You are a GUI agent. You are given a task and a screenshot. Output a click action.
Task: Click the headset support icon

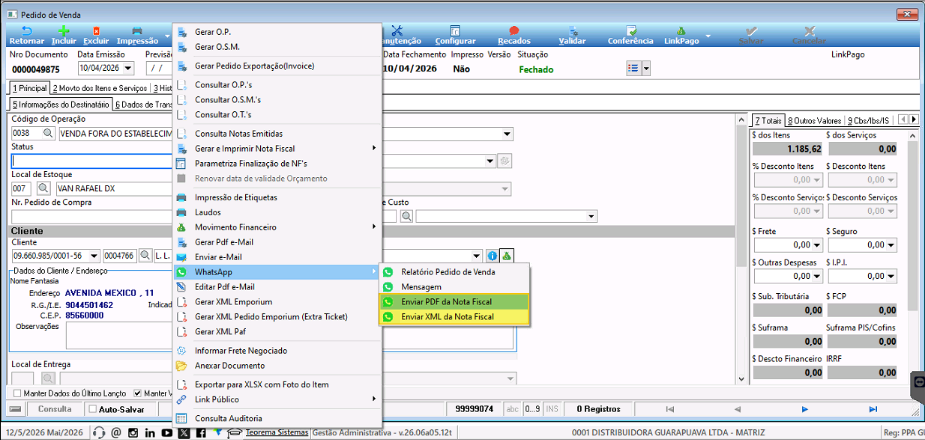click(99, 433)
